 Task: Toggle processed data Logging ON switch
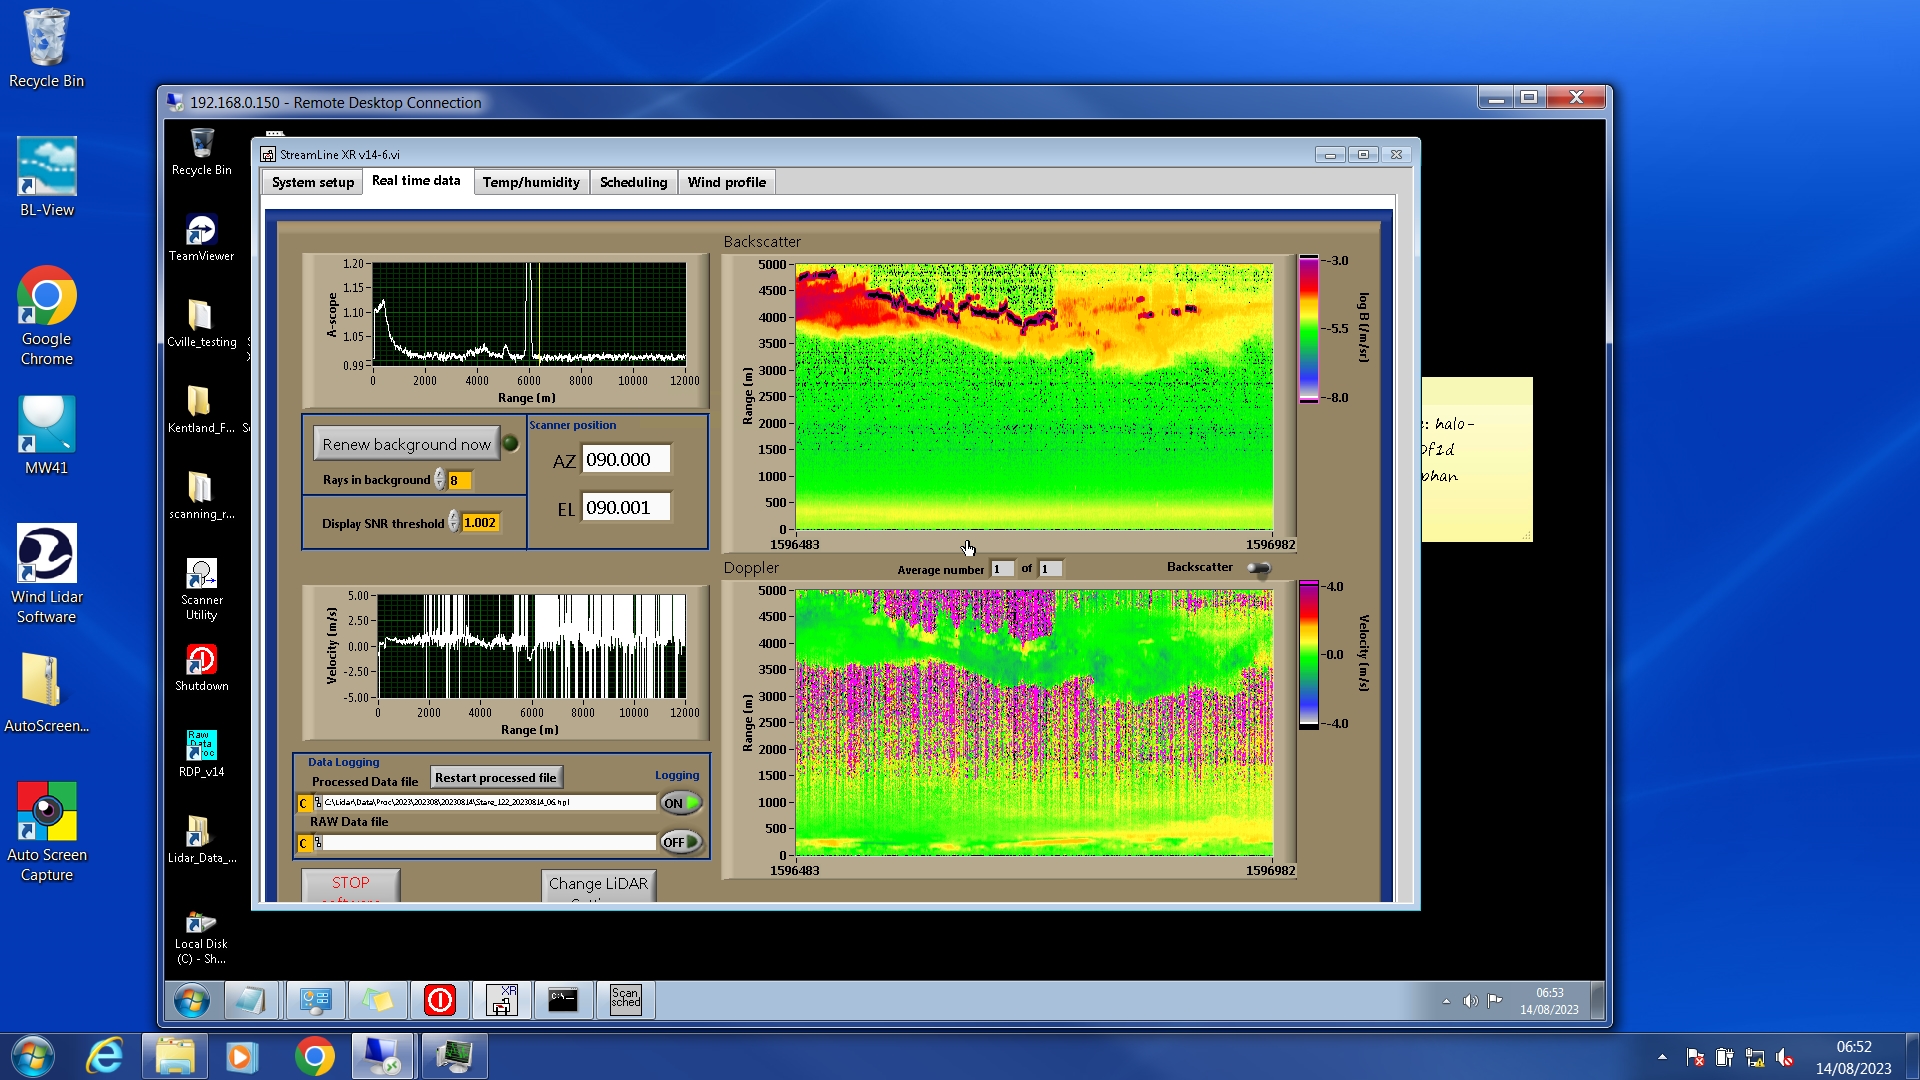(x=681, y=803)
